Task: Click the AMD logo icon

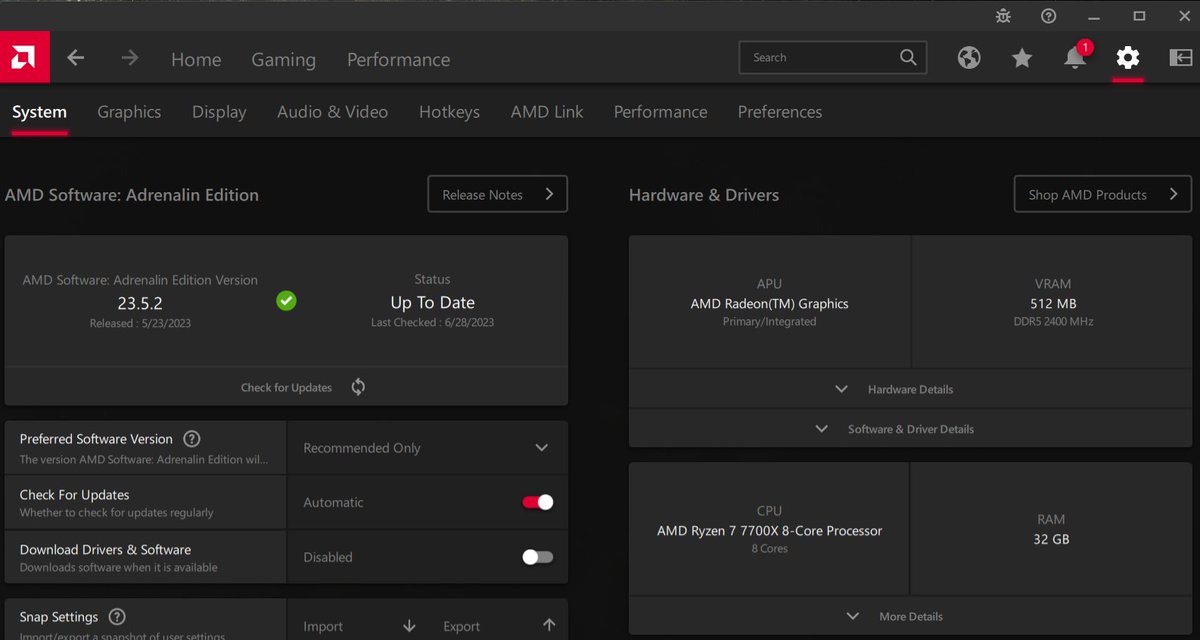Action: (x=25, y=58)
